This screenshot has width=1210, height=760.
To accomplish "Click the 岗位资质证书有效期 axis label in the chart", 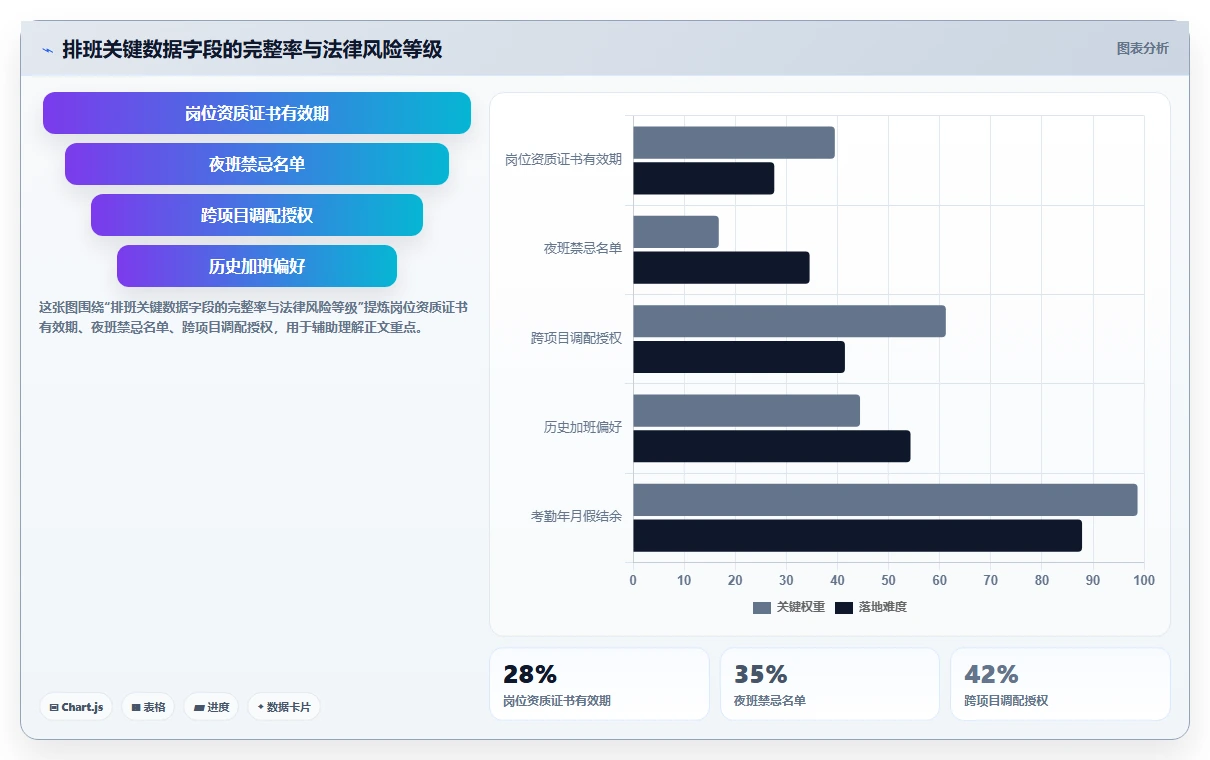I will [x=563, y=159].
